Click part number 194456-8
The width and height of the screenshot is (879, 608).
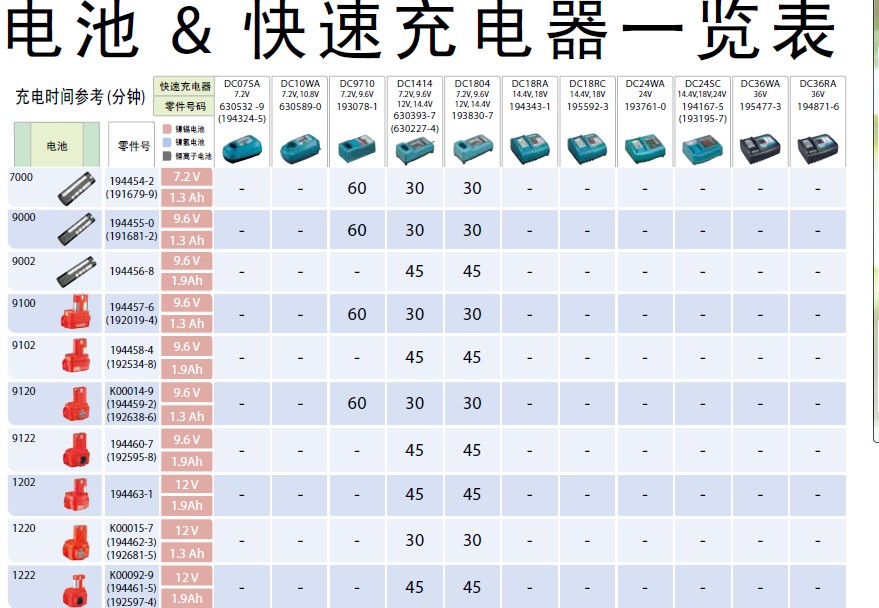pos(132,271)
